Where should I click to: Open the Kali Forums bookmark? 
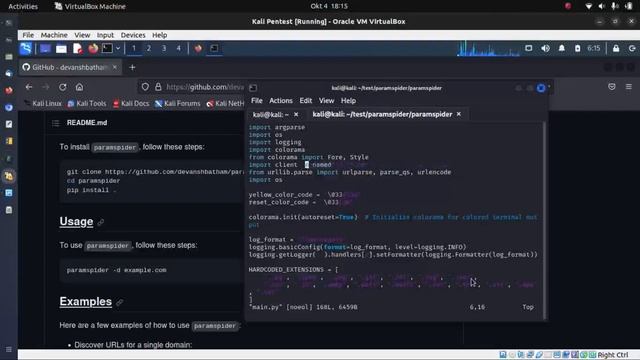pyautogui.click(x=178, y=104)
